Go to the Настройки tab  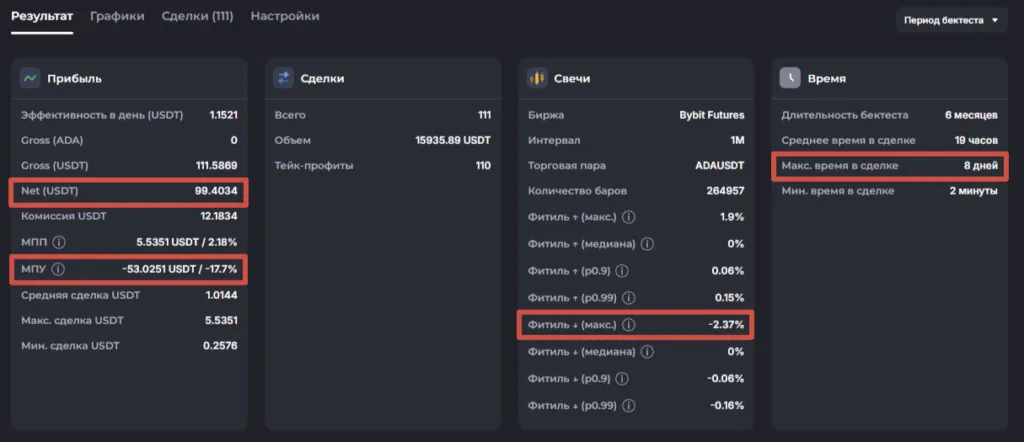click(285, 16)
